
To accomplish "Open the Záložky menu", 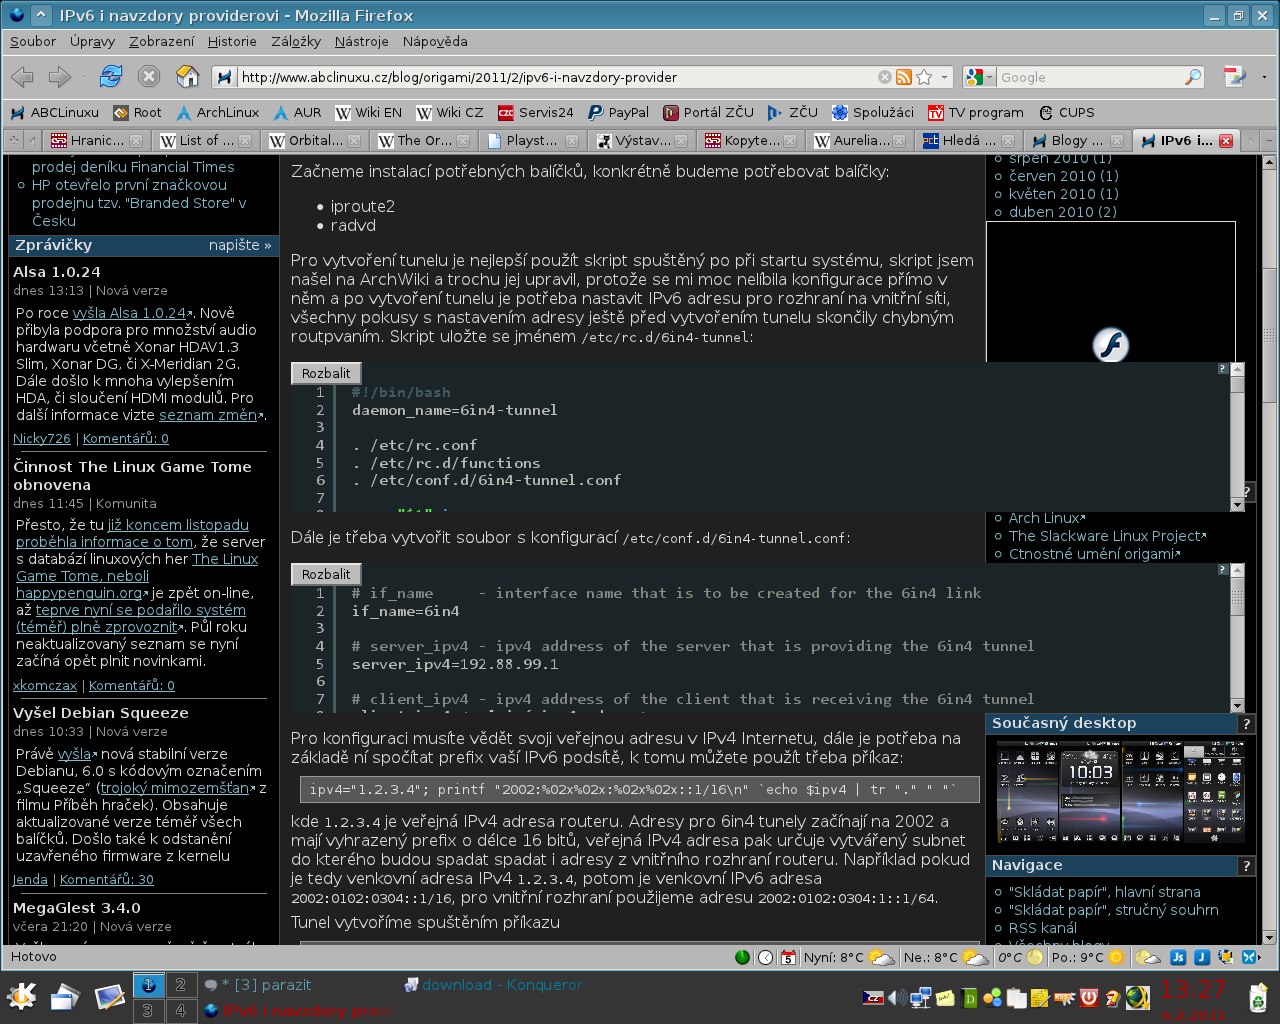I will (296, 42).
